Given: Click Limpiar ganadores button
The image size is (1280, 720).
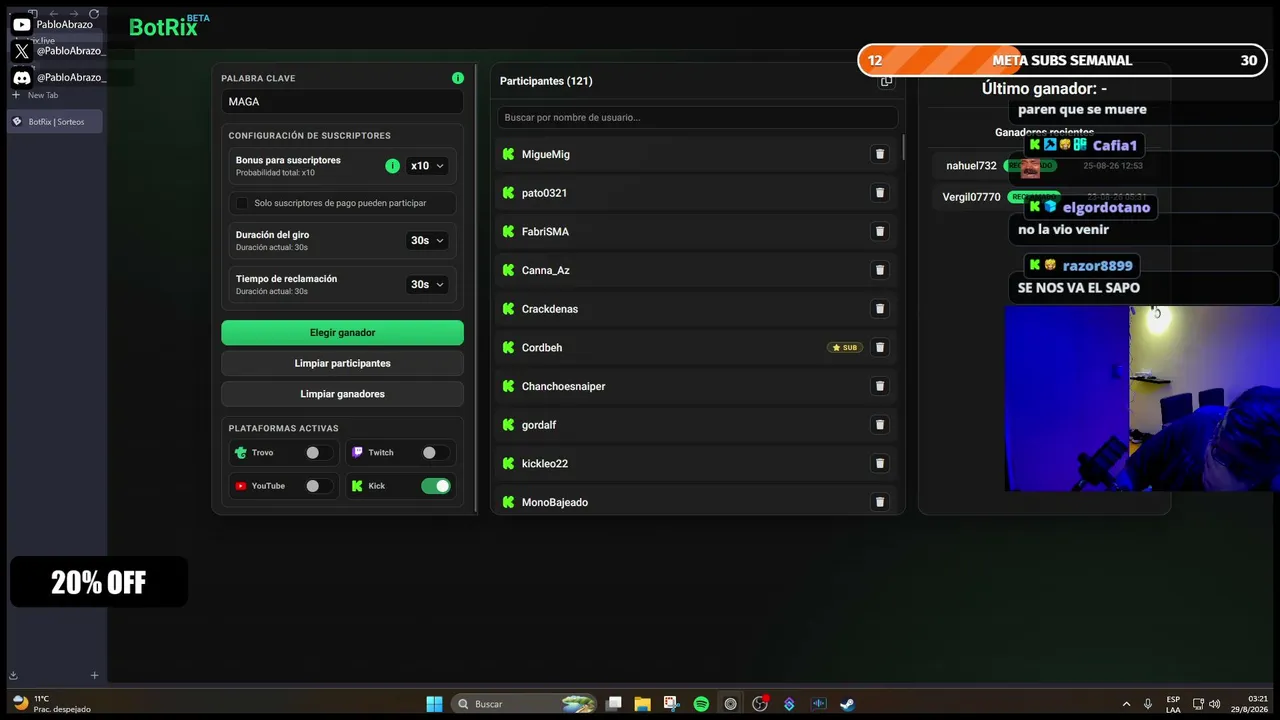Looking at the screenshot, I should point(342,394).
